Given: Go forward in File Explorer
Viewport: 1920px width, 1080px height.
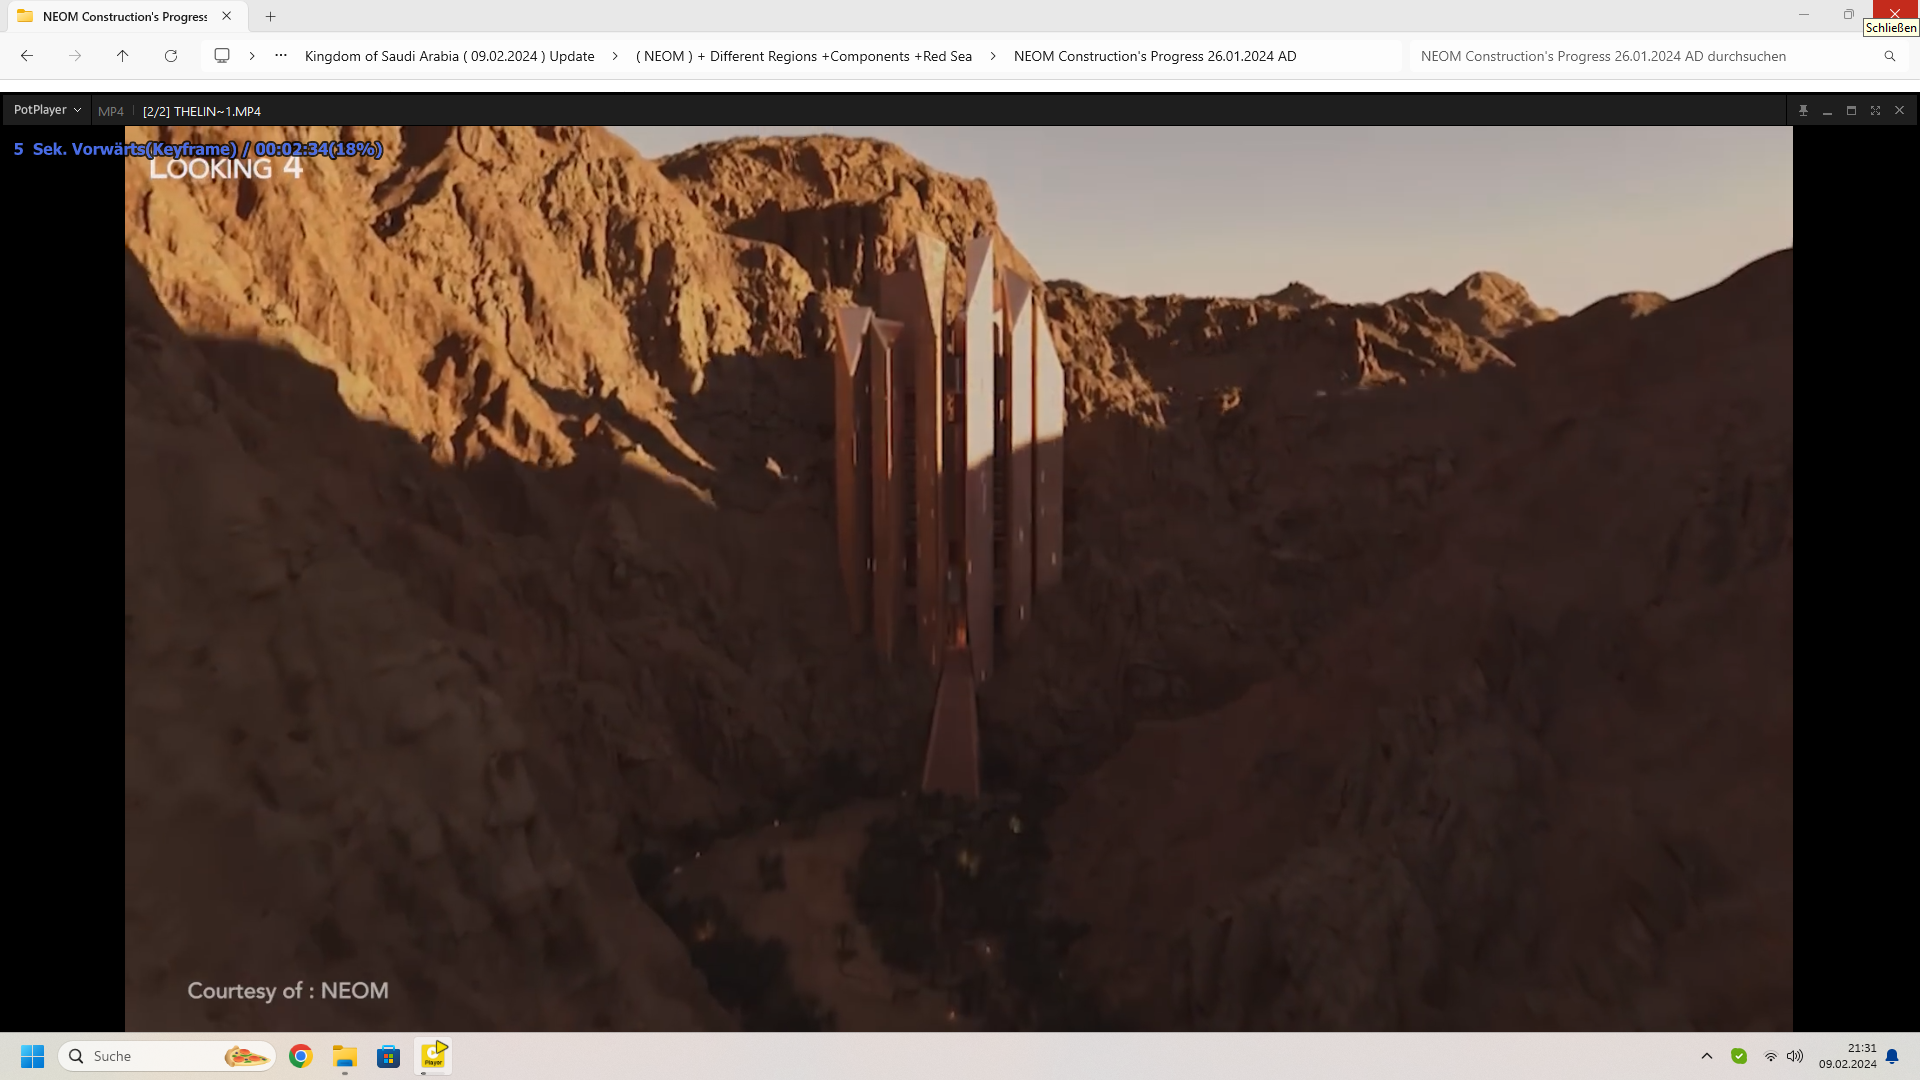Looking at the screenshot, I should click(x=75, y=56).
